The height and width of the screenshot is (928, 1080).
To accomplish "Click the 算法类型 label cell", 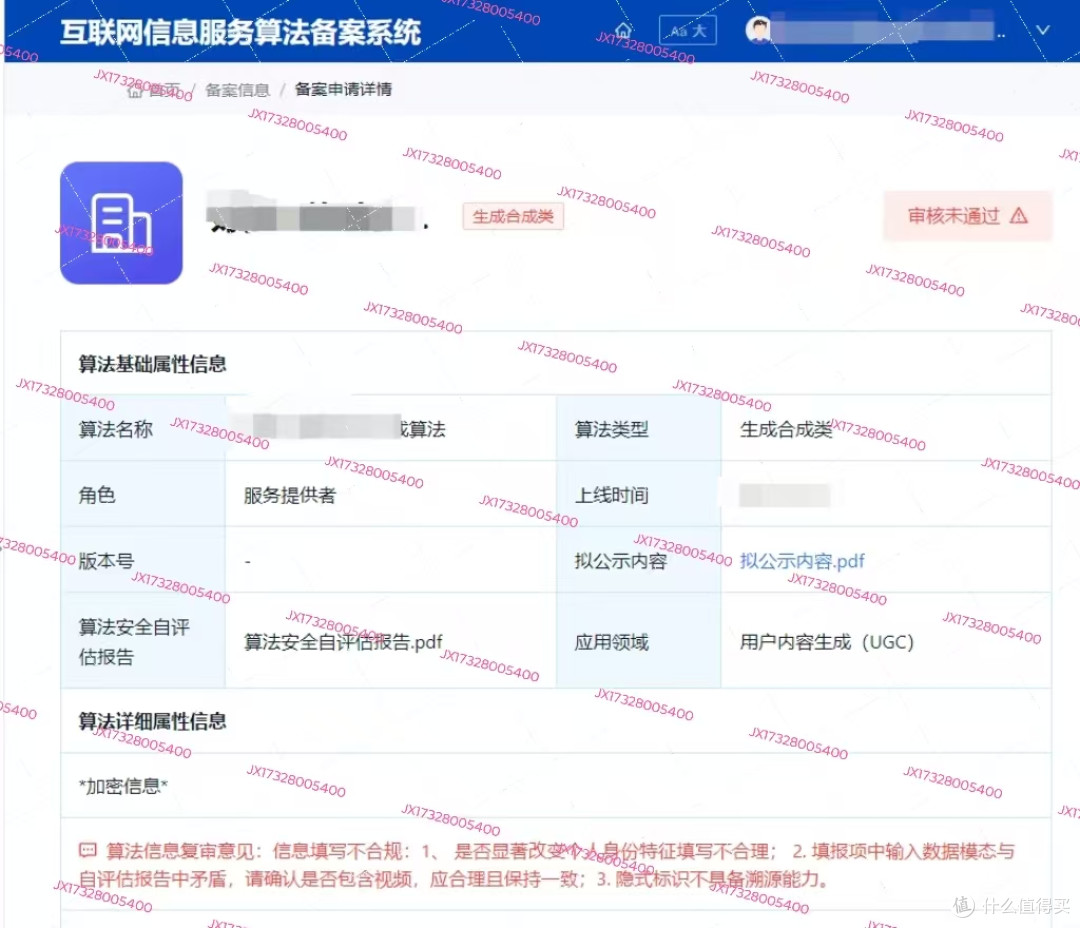I will [638, 429].
